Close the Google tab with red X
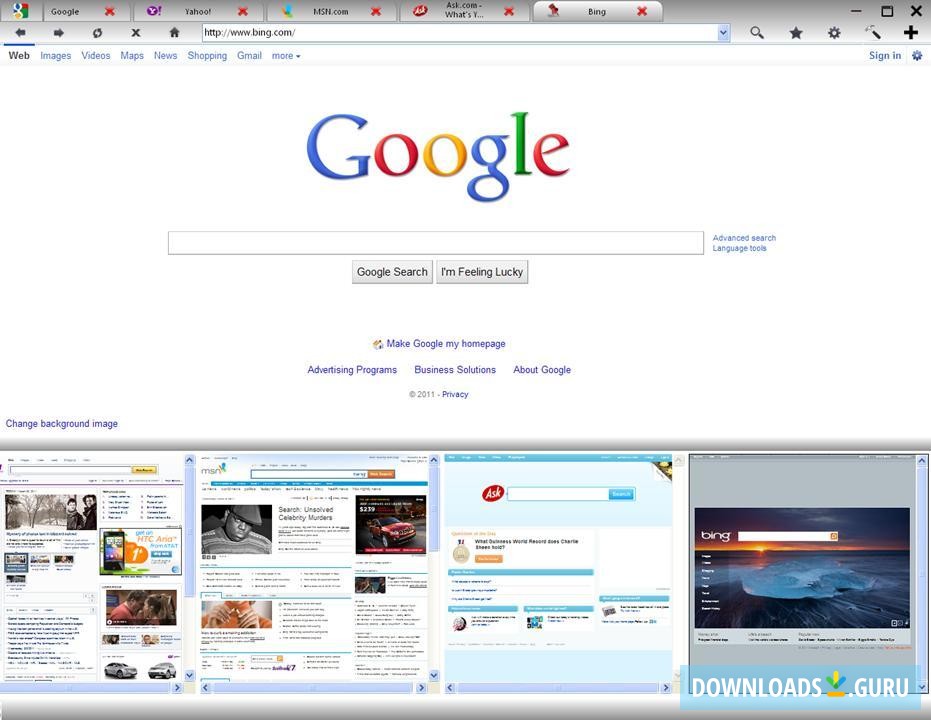This screenshot has width=931, height=720. [110, 11]
